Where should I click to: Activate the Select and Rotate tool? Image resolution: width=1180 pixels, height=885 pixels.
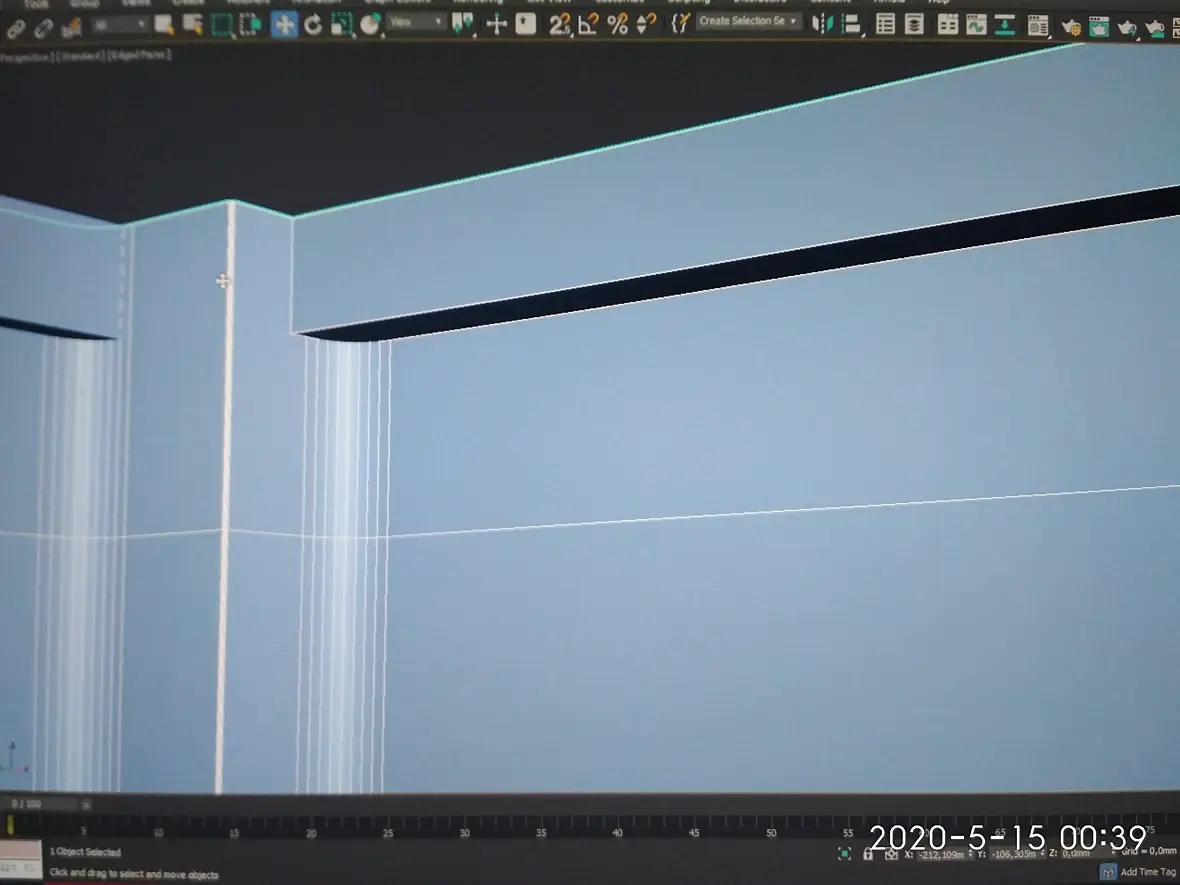[313, 25]
